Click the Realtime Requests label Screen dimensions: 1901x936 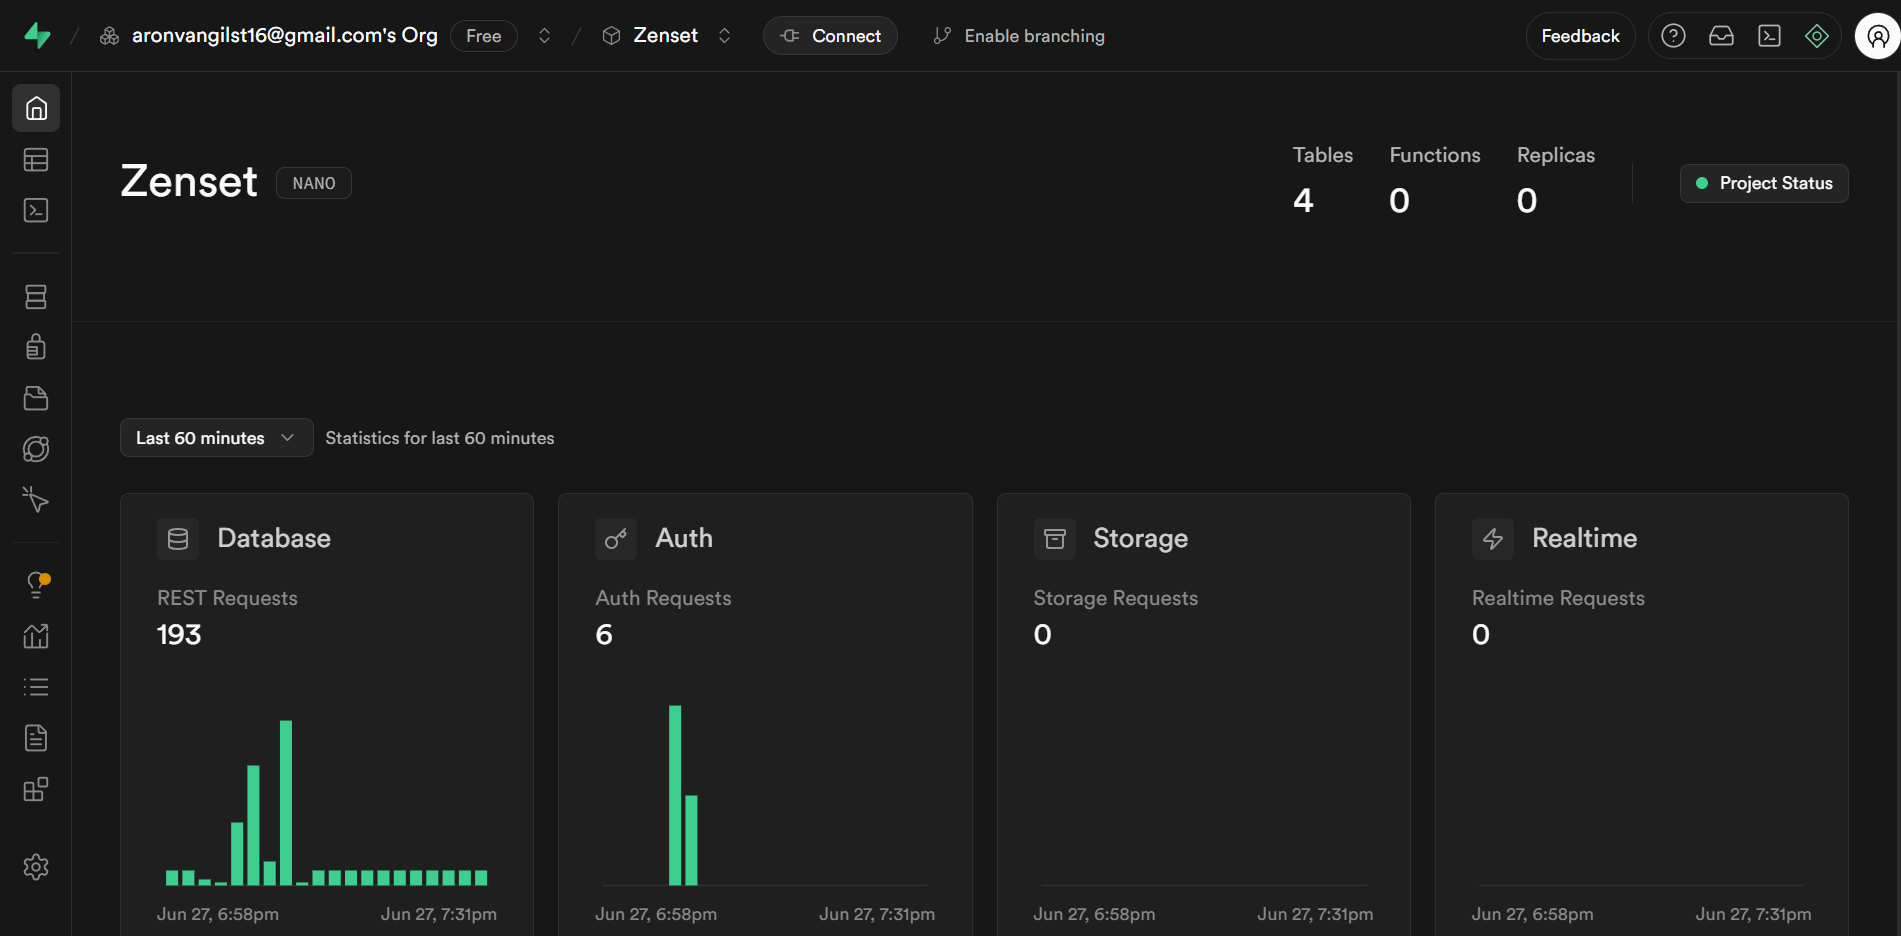pos(1558,598)
